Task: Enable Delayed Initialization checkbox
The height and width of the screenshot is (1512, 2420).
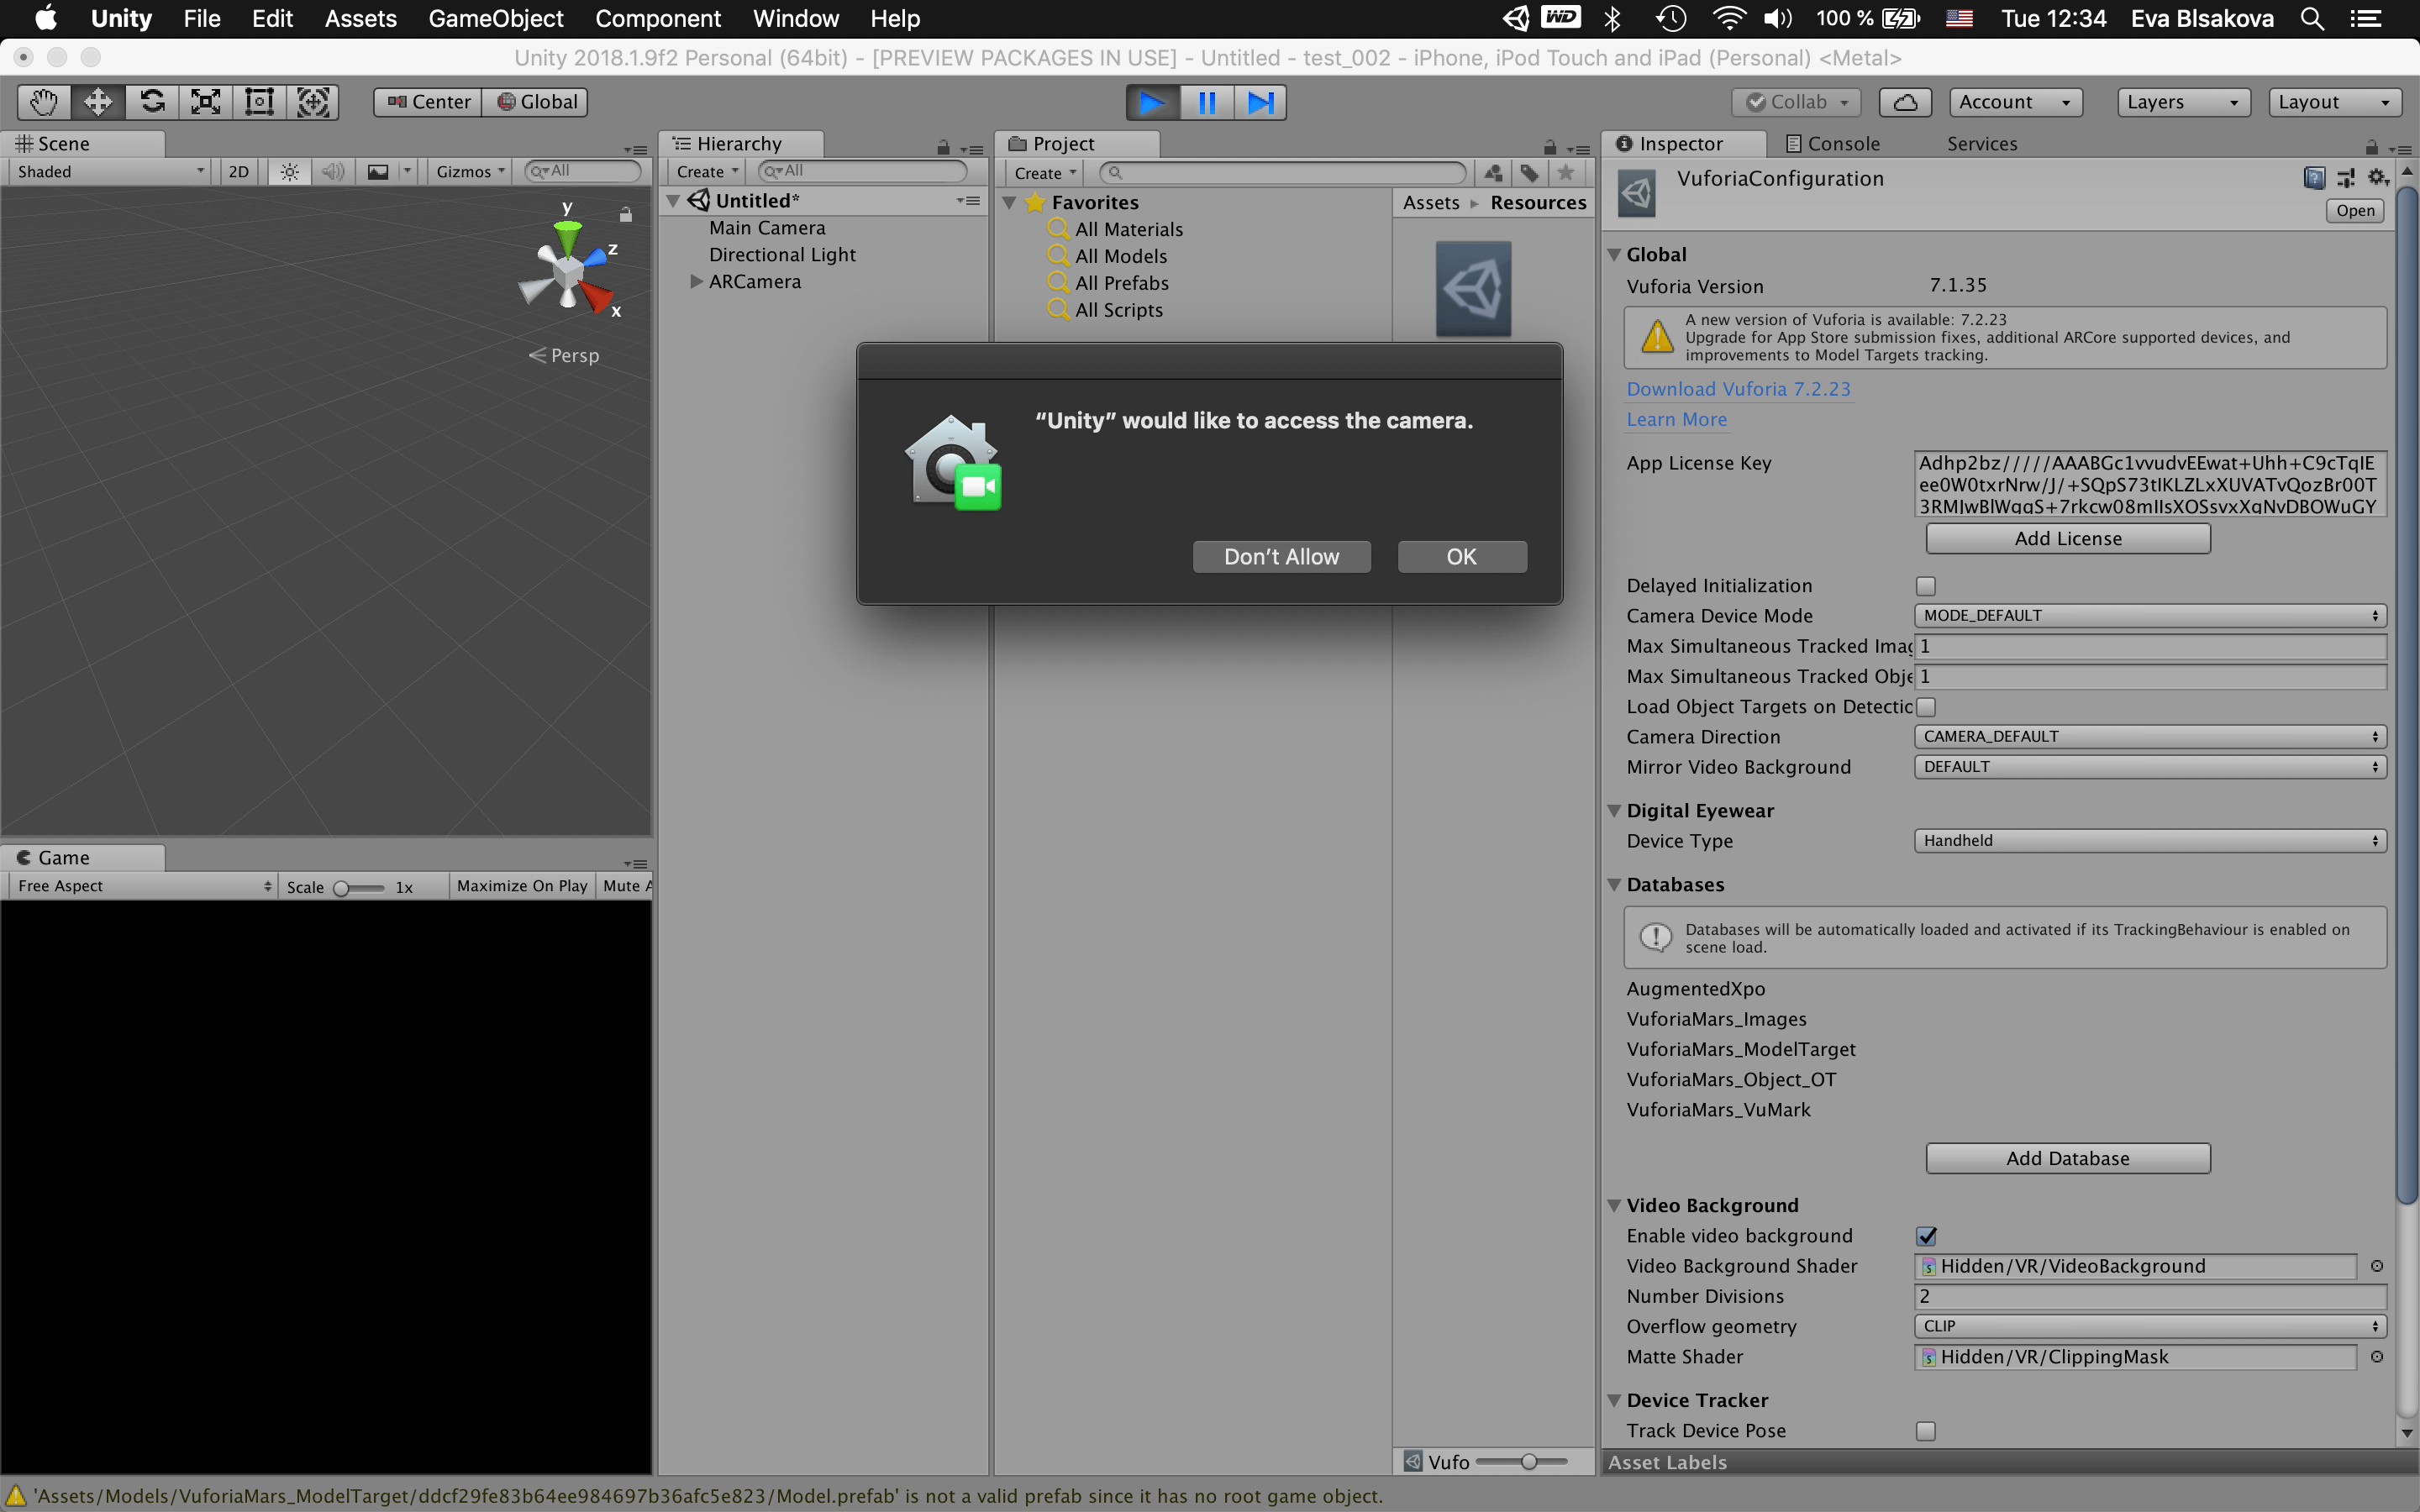Action: pos(1925,586)
